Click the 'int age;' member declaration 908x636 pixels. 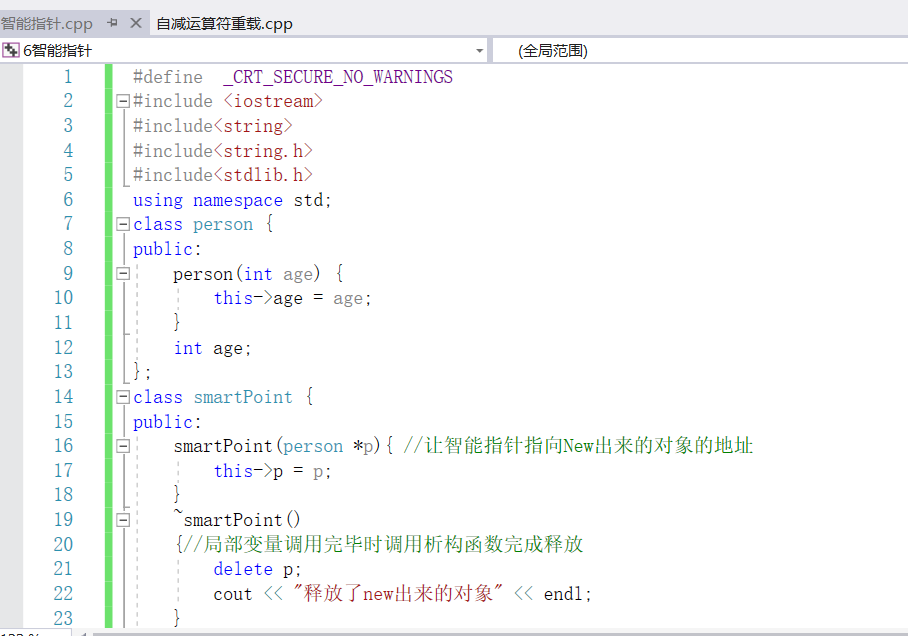pos(213,348)
